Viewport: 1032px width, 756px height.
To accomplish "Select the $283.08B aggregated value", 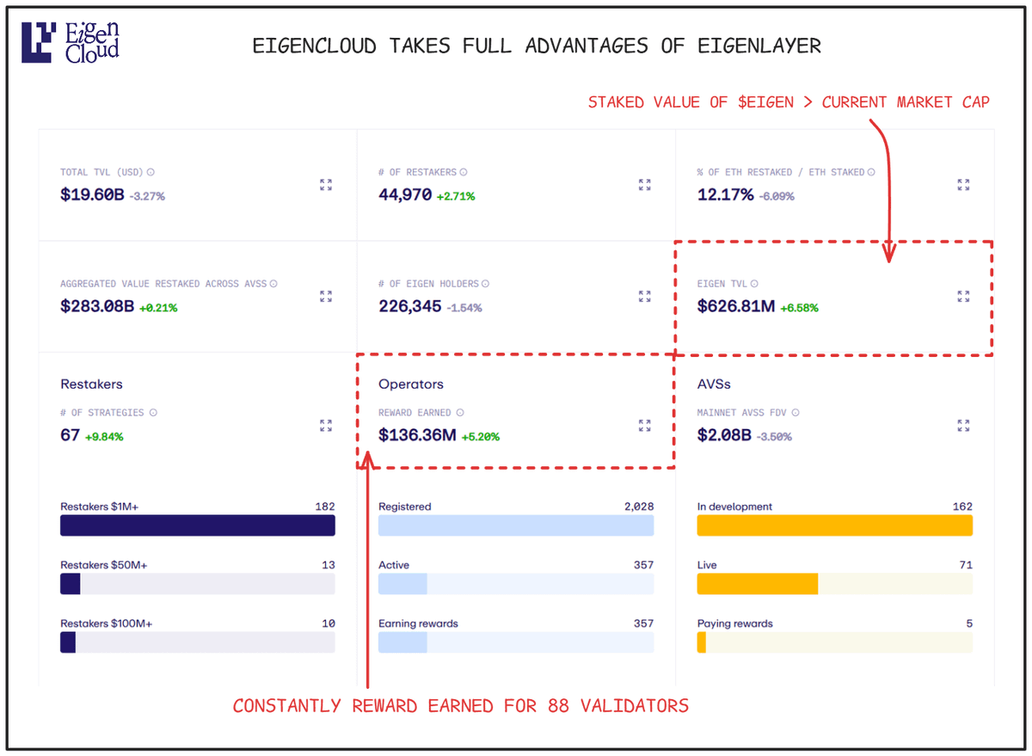I will 97,307.
